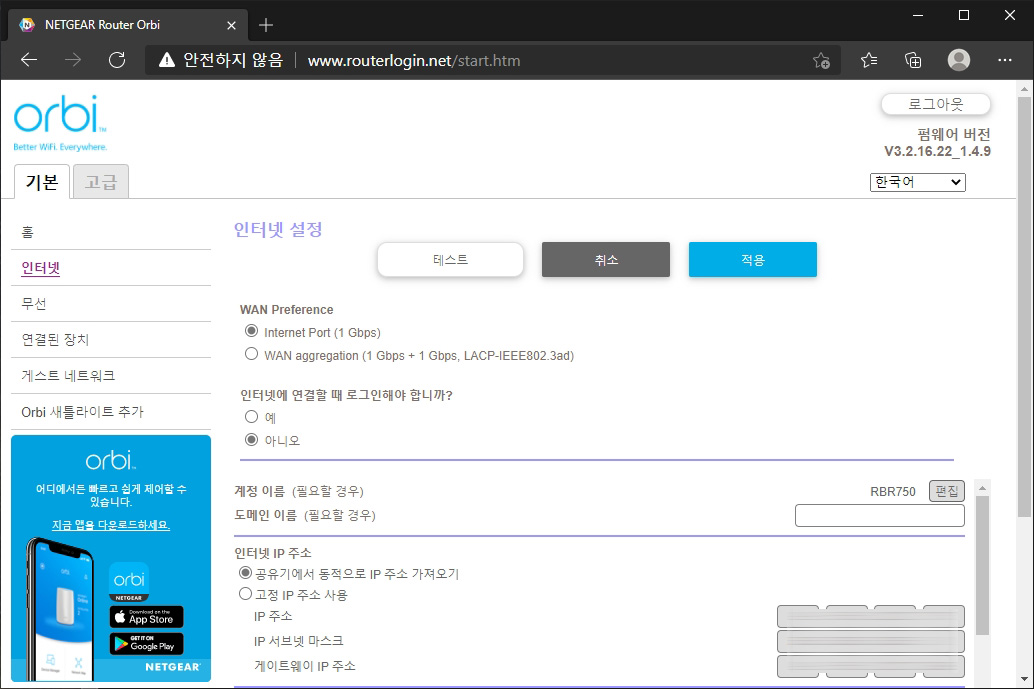
Task: Open browser settings and more menu
Action: [x=1004, y=60]
